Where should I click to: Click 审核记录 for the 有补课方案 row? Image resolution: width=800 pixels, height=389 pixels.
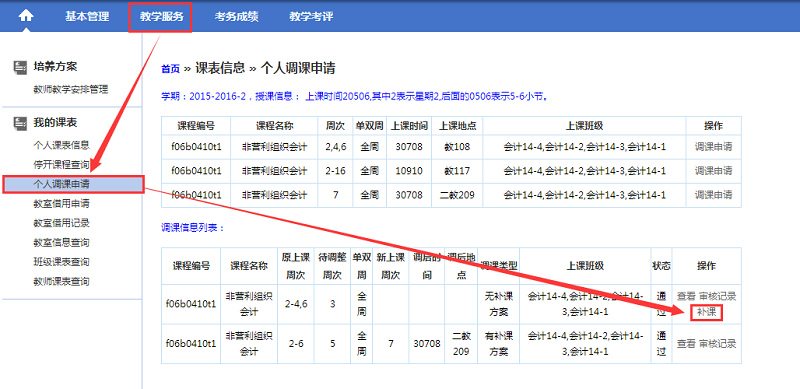[x=717, y=344]
